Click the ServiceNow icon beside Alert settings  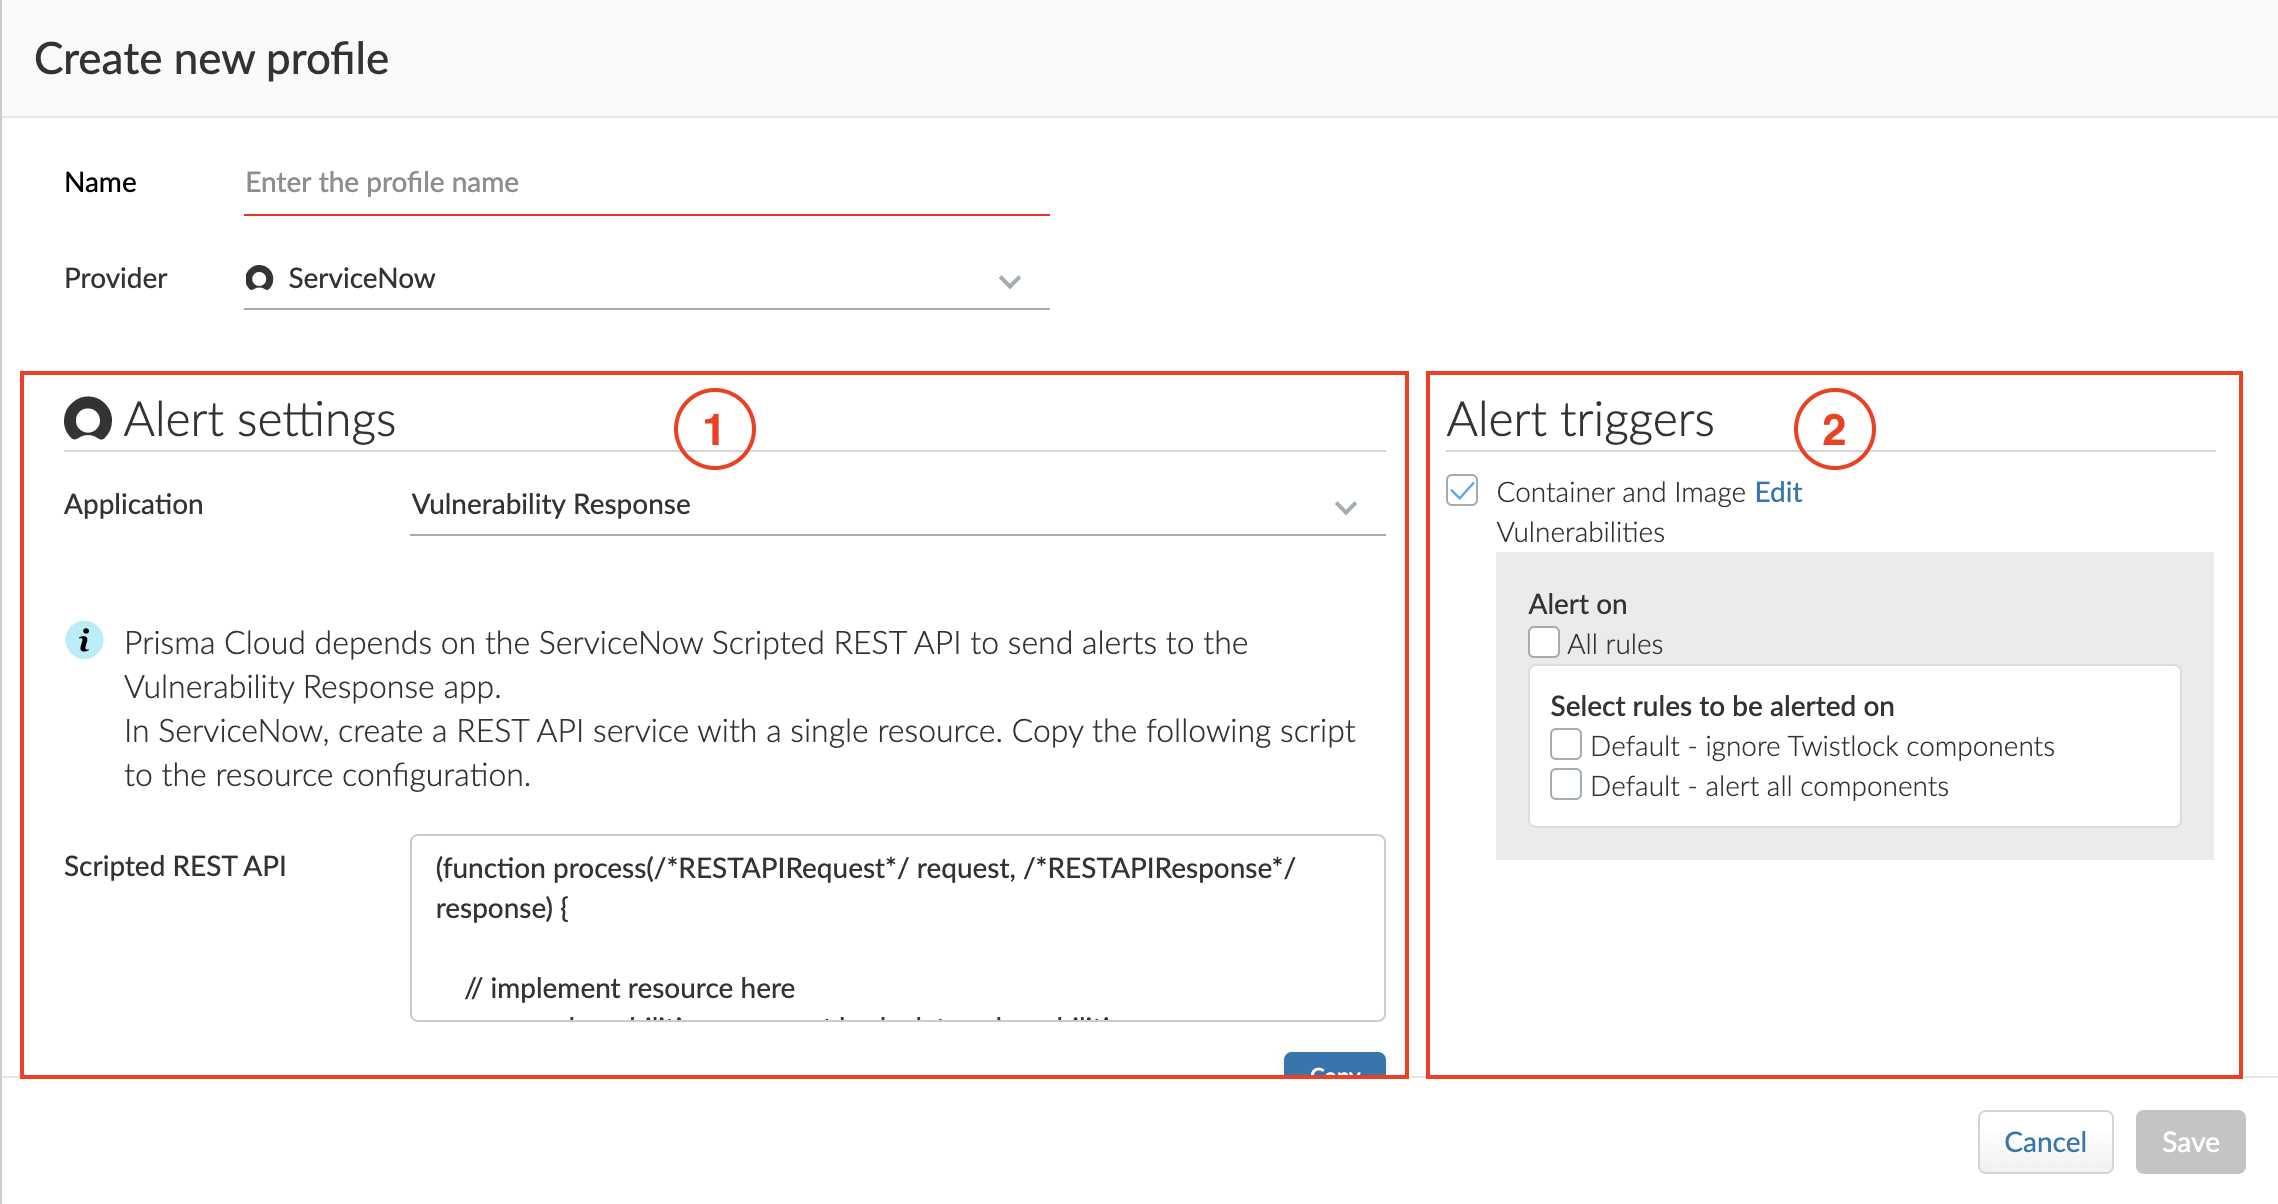[x=88, y=419]
